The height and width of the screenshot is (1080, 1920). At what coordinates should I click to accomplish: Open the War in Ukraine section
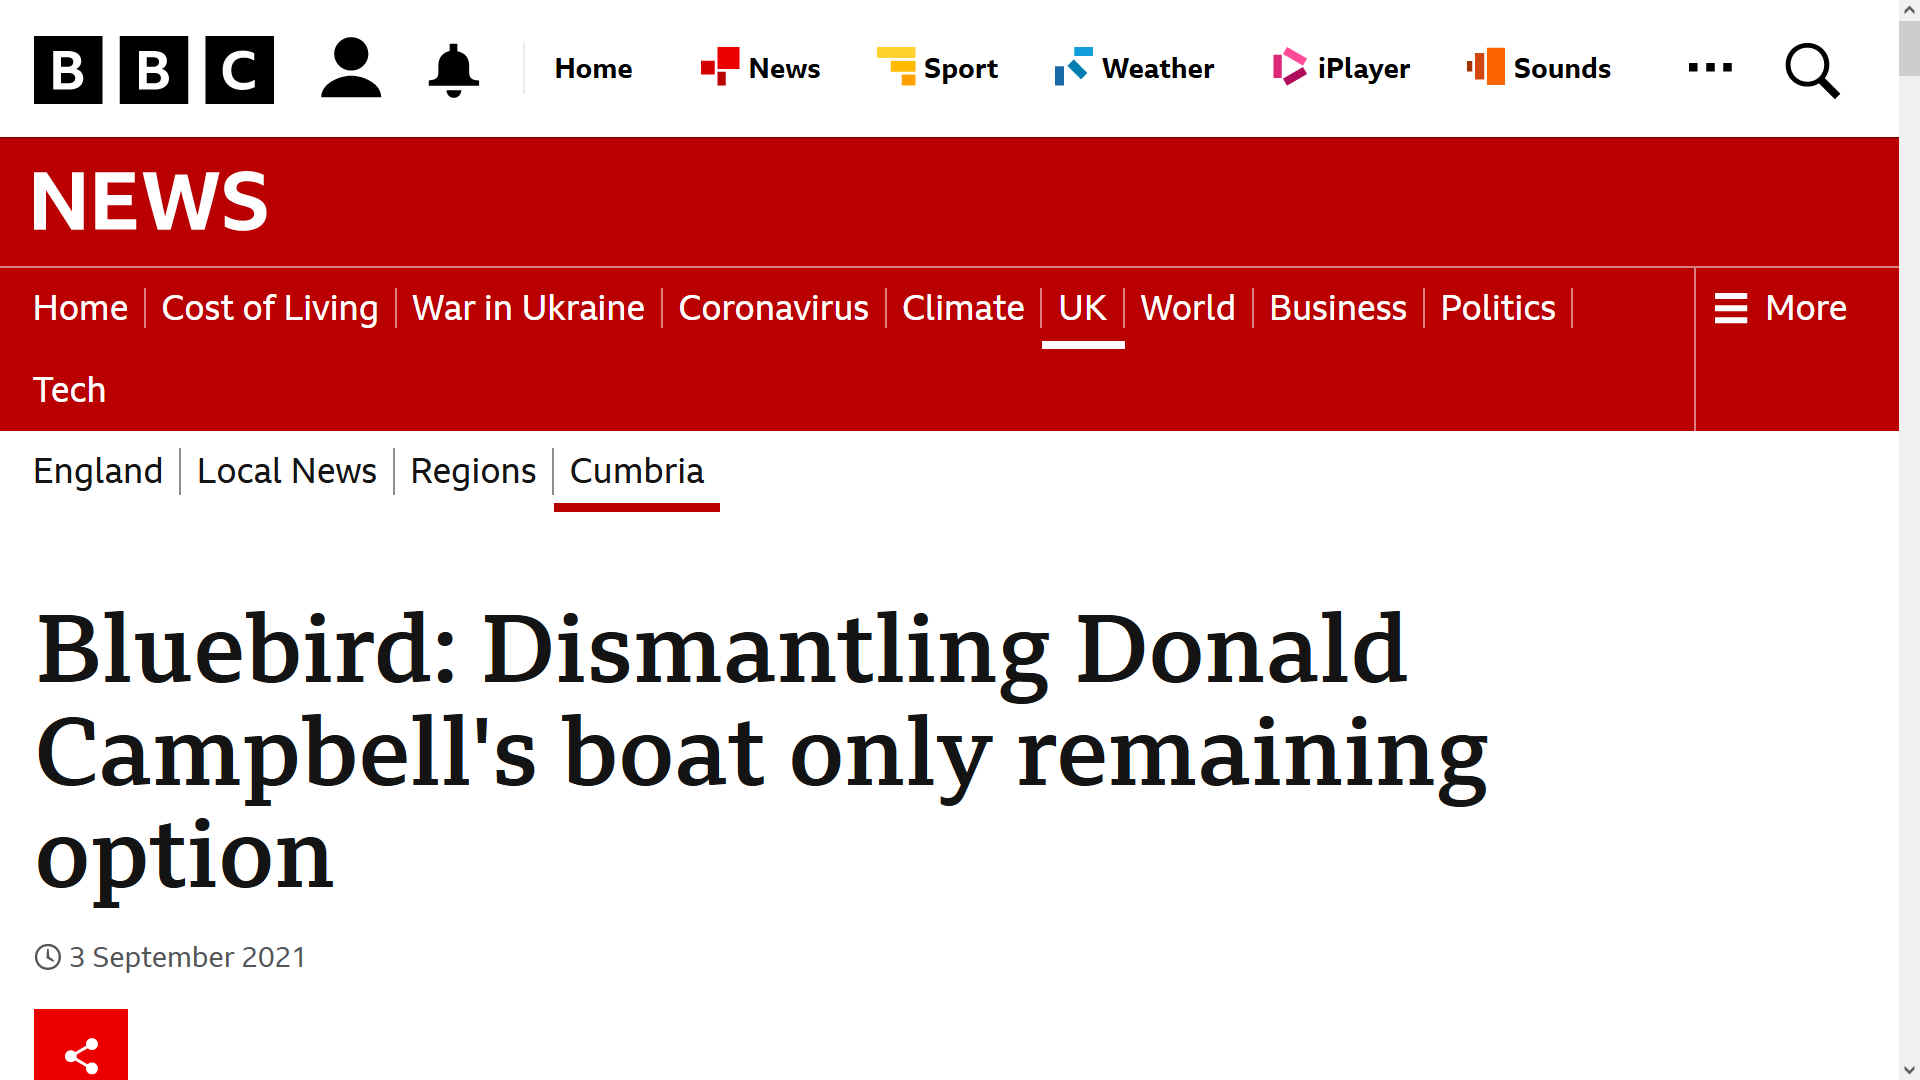[528, 308]
